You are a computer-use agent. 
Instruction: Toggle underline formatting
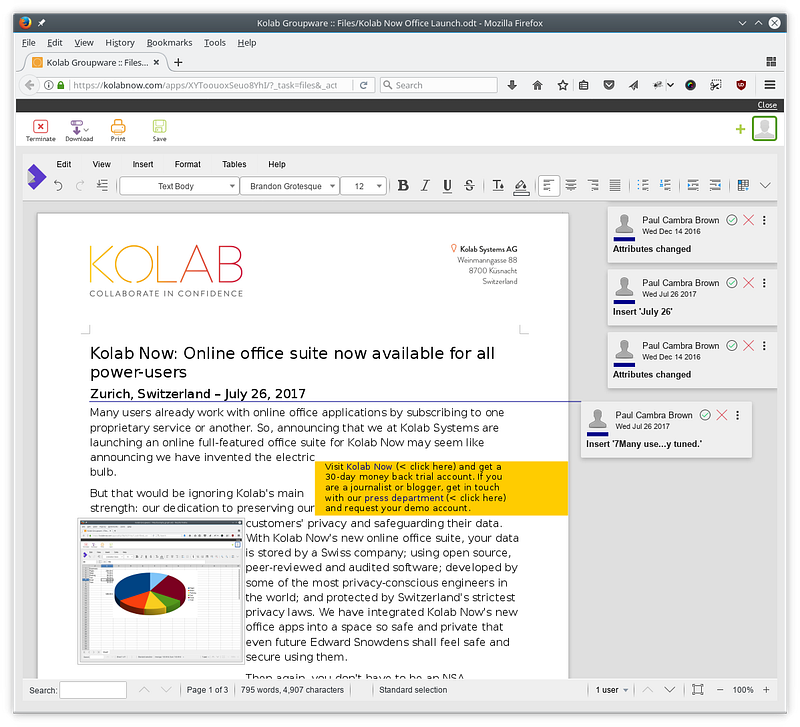pos(447,186)
